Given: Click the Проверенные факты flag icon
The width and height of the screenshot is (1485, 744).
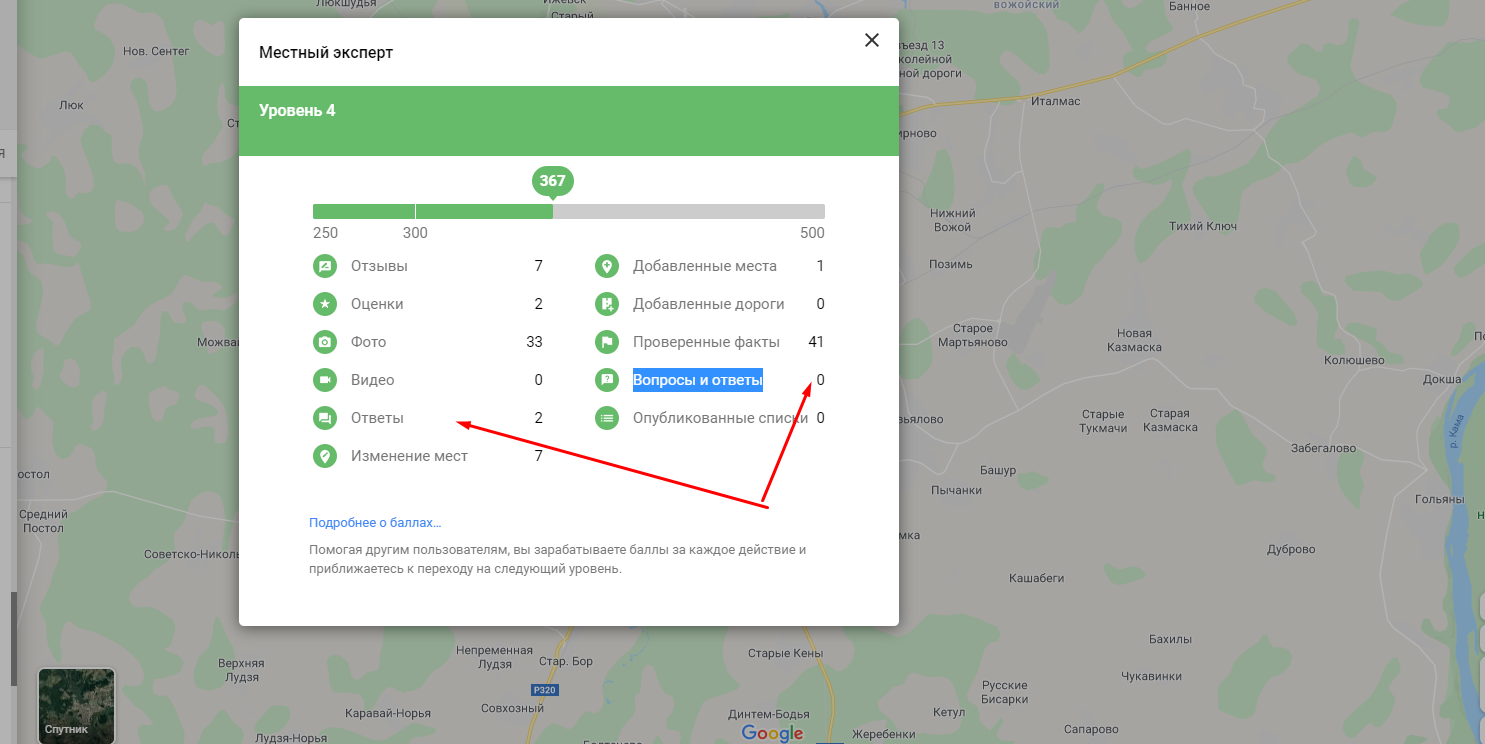Looking at the screenshot, I should click(606, 342).
